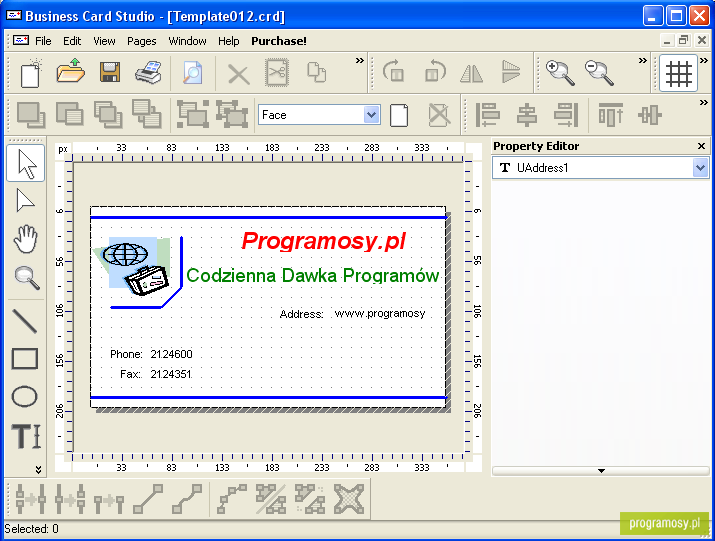Open the Window menu
Screen dimensions: 715x541
(187, 41)
